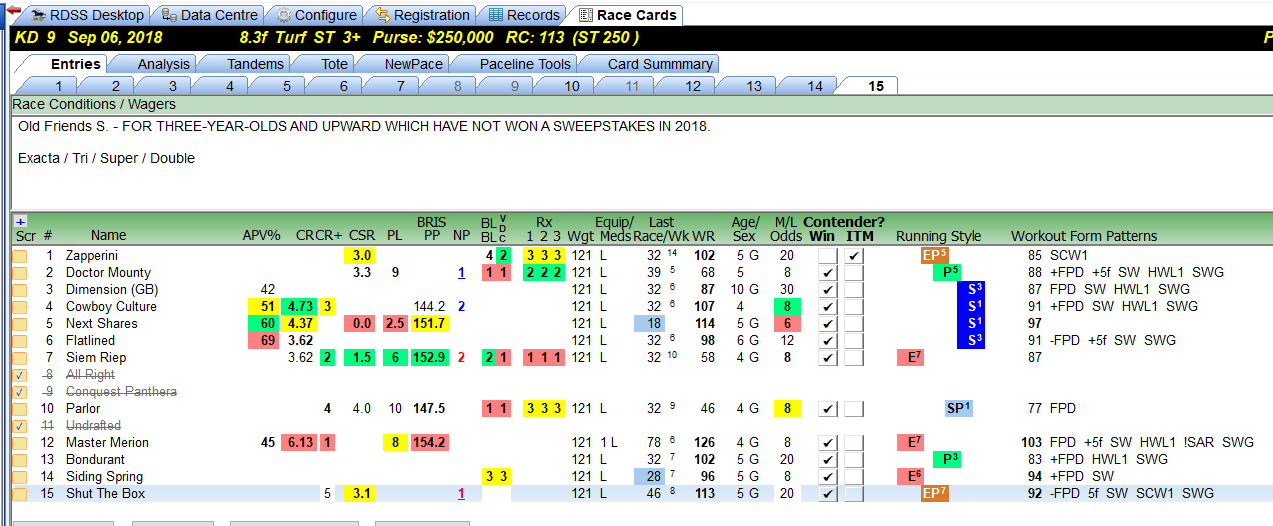
Task: Click the CSR column header
Action: [362, 236]
